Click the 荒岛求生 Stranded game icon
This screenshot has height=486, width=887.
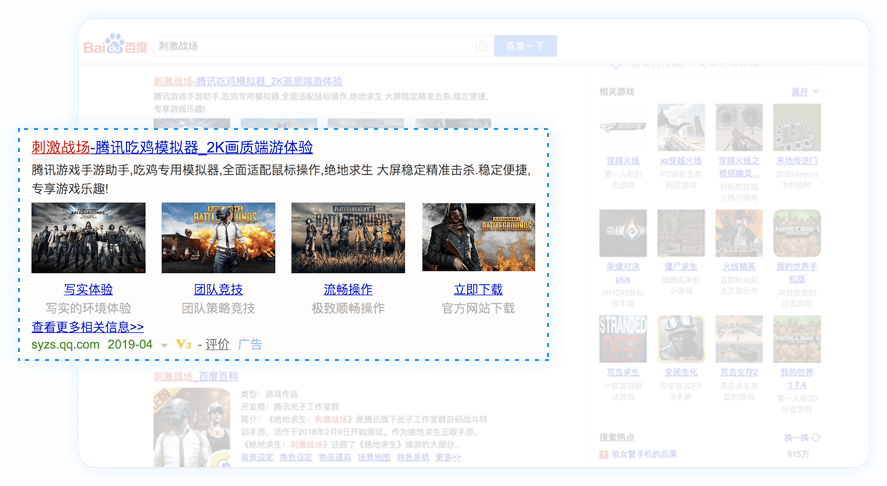coord(622,339)
